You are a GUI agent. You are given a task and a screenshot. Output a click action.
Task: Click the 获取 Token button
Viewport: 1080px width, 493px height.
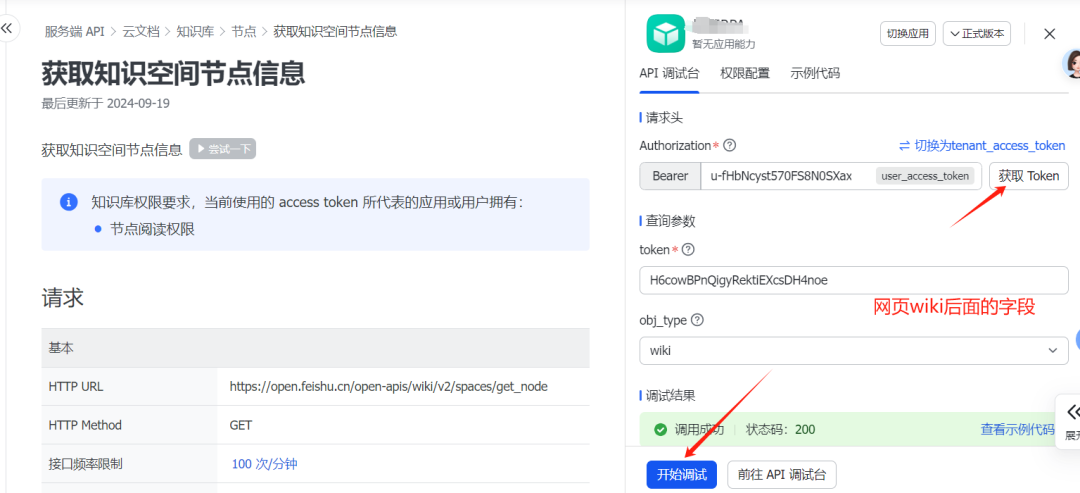coord(1029,176)
